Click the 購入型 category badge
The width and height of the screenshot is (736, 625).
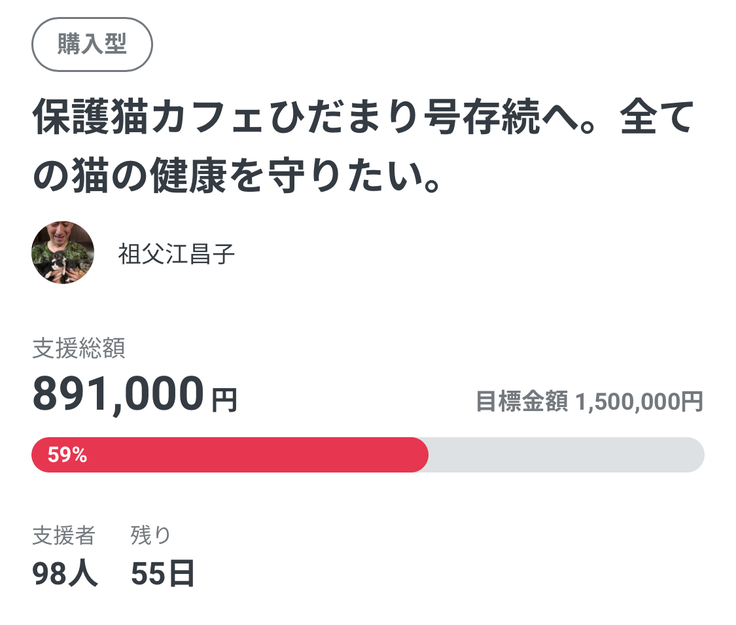pos(92,45)
